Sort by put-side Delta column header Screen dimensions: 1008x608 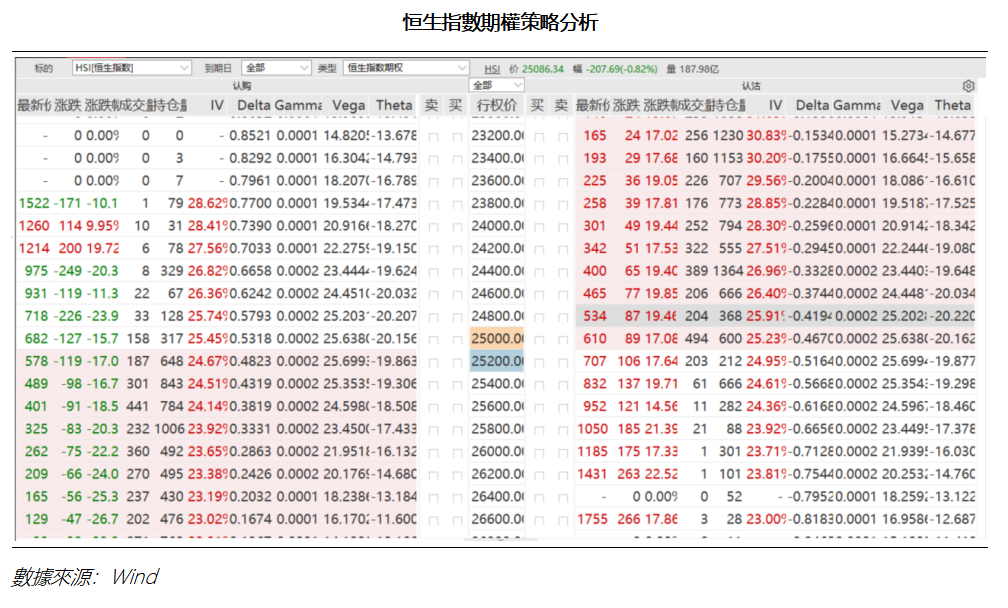click(x=813, y=105)
